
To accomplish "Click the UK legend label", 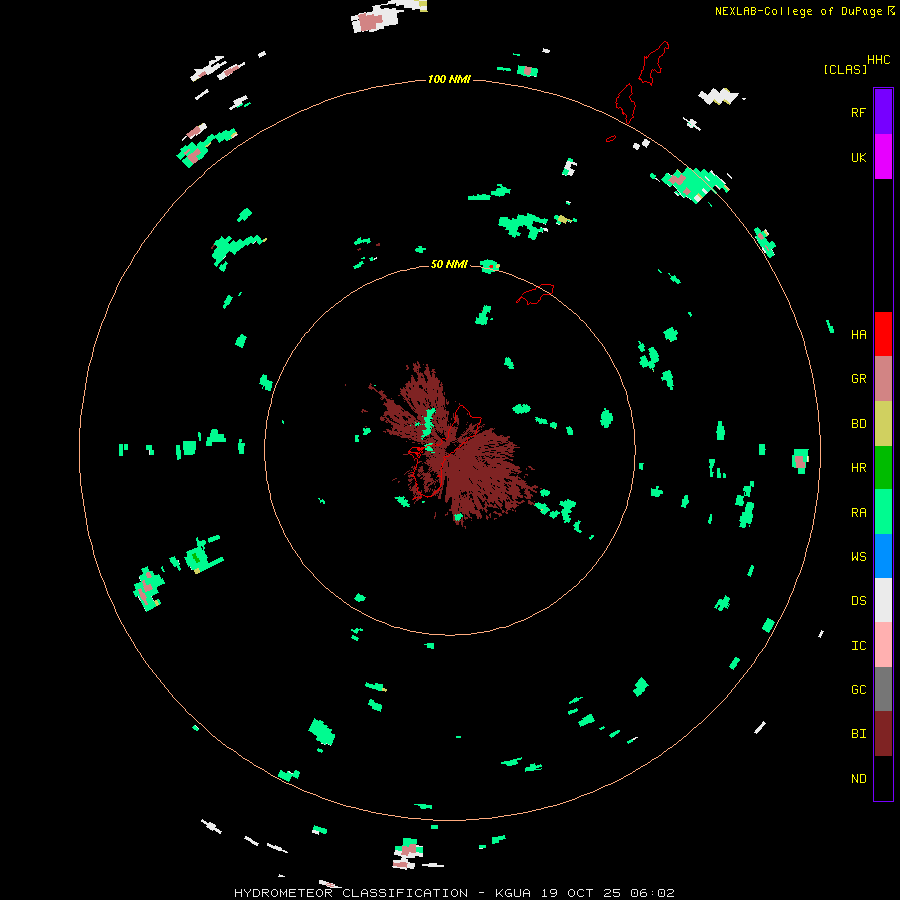I will click(858, 157).
